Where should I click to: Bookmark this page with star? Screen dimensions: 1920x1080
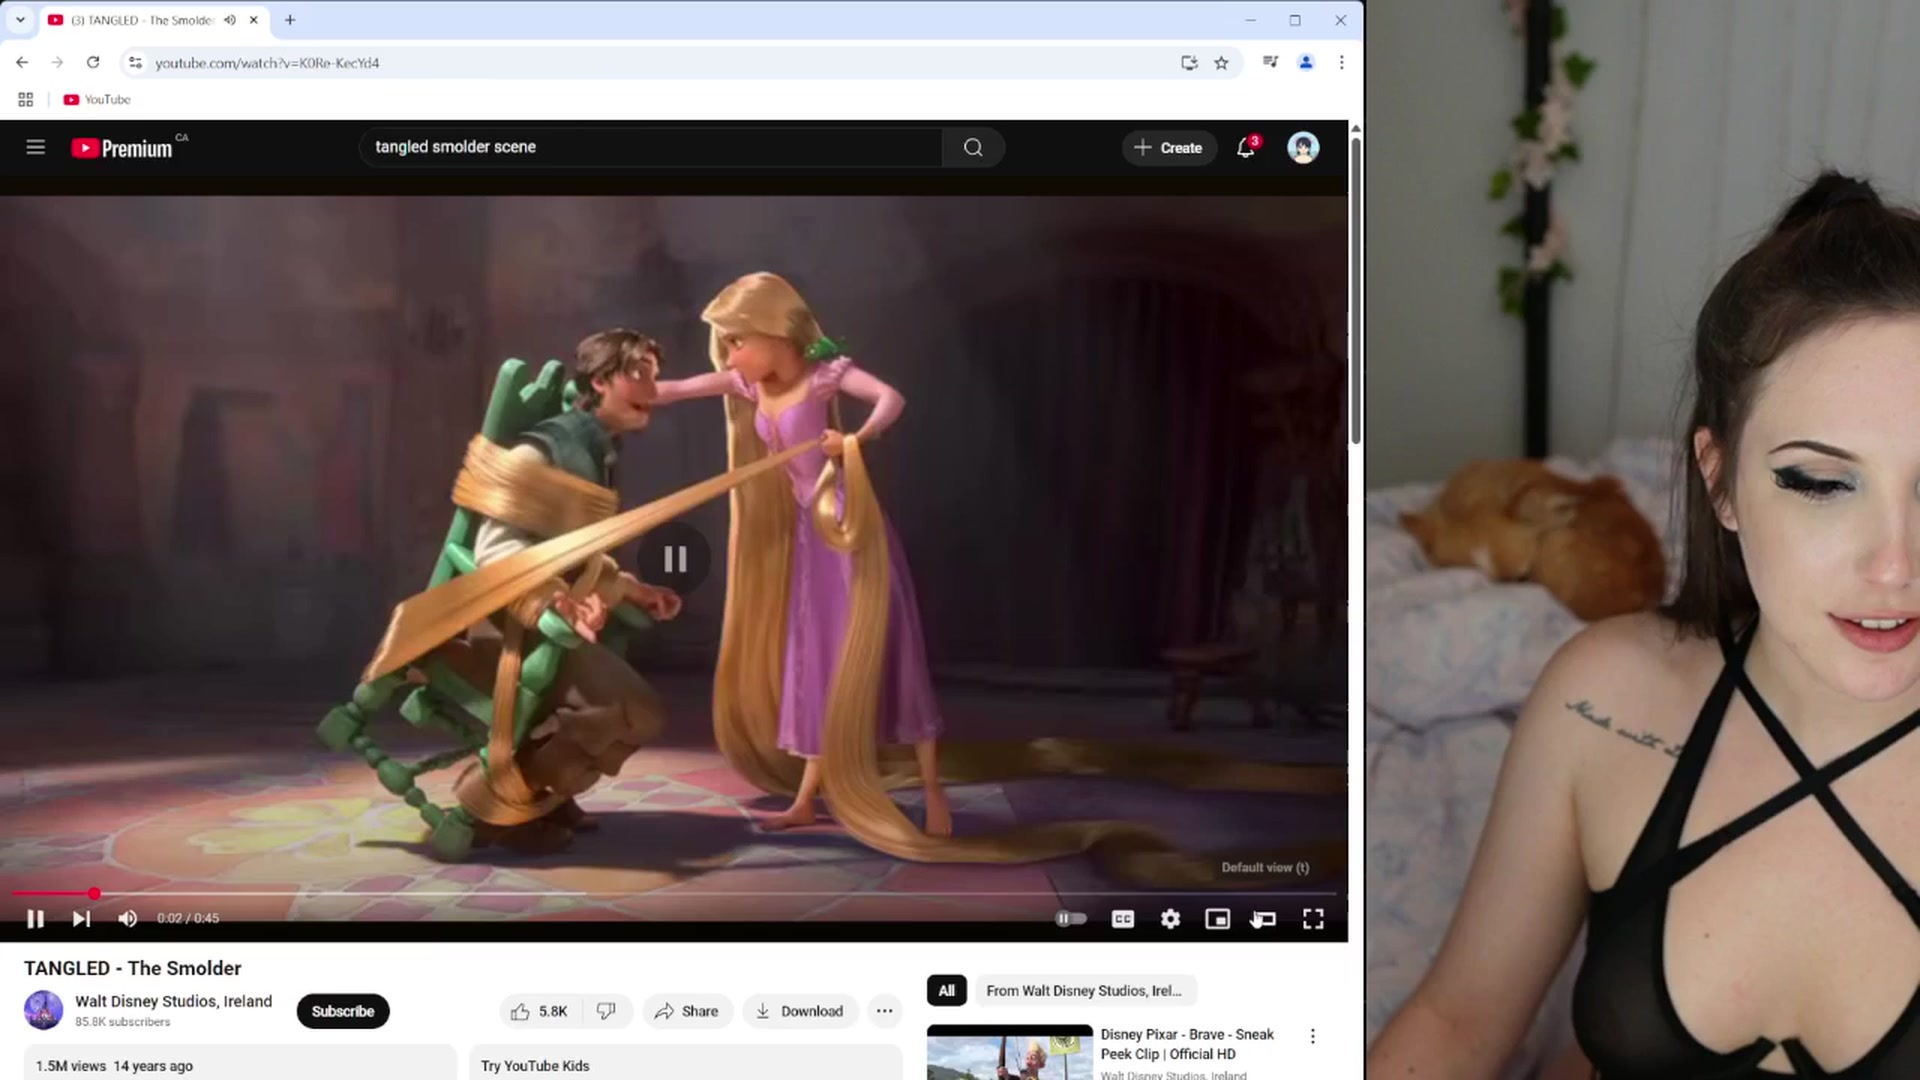[x=1221, y=62]
